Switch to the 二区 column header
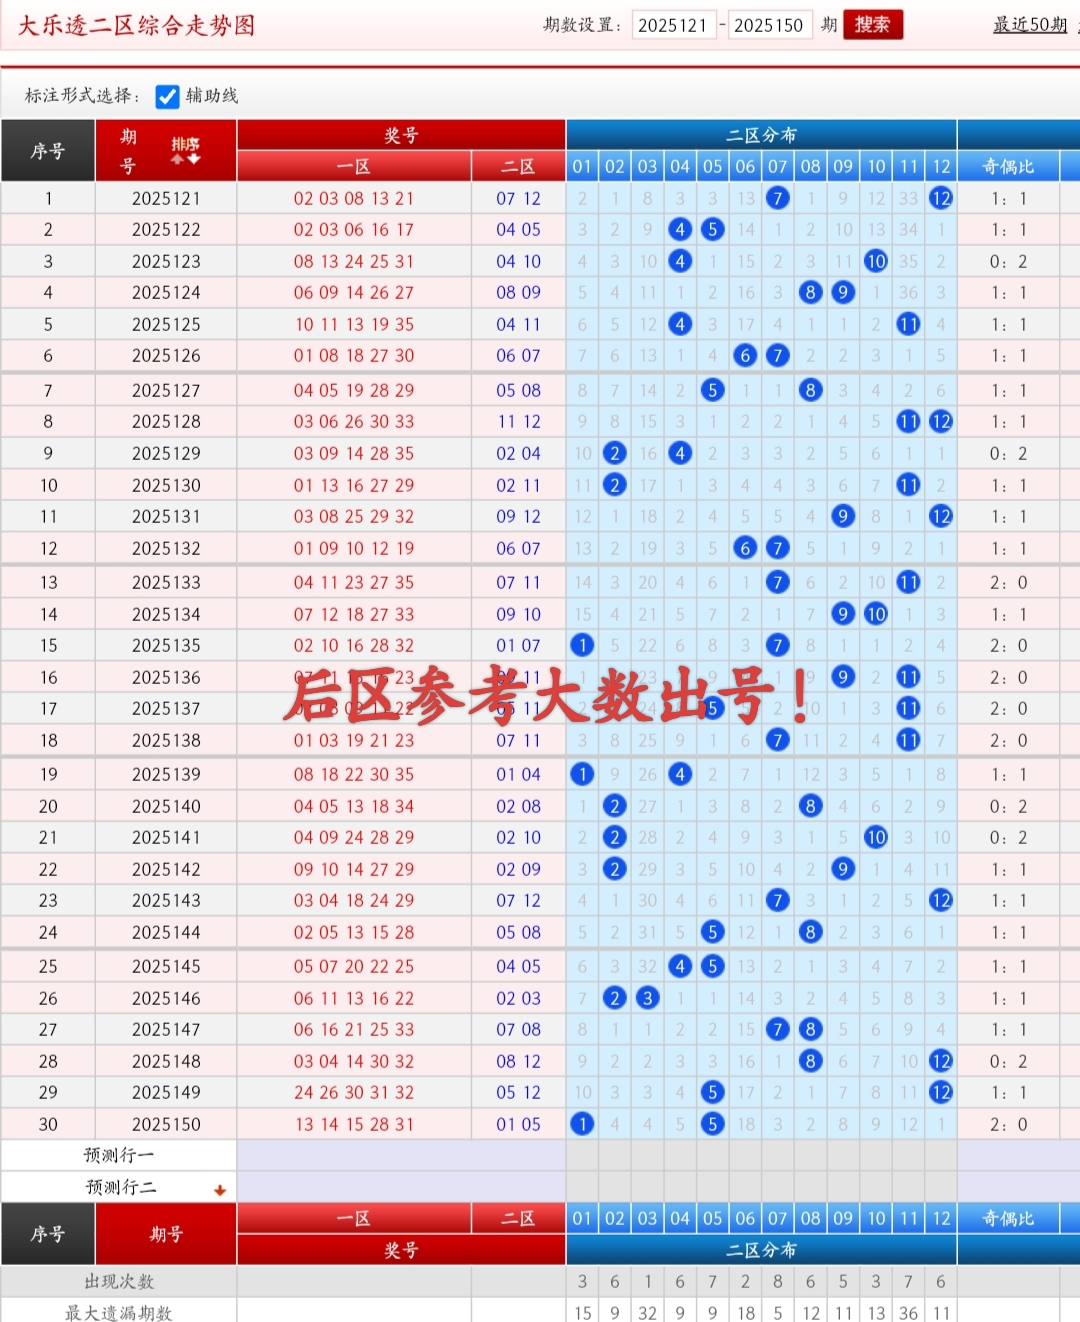Screen dimensions: 1080x1322 click(517, 166)
